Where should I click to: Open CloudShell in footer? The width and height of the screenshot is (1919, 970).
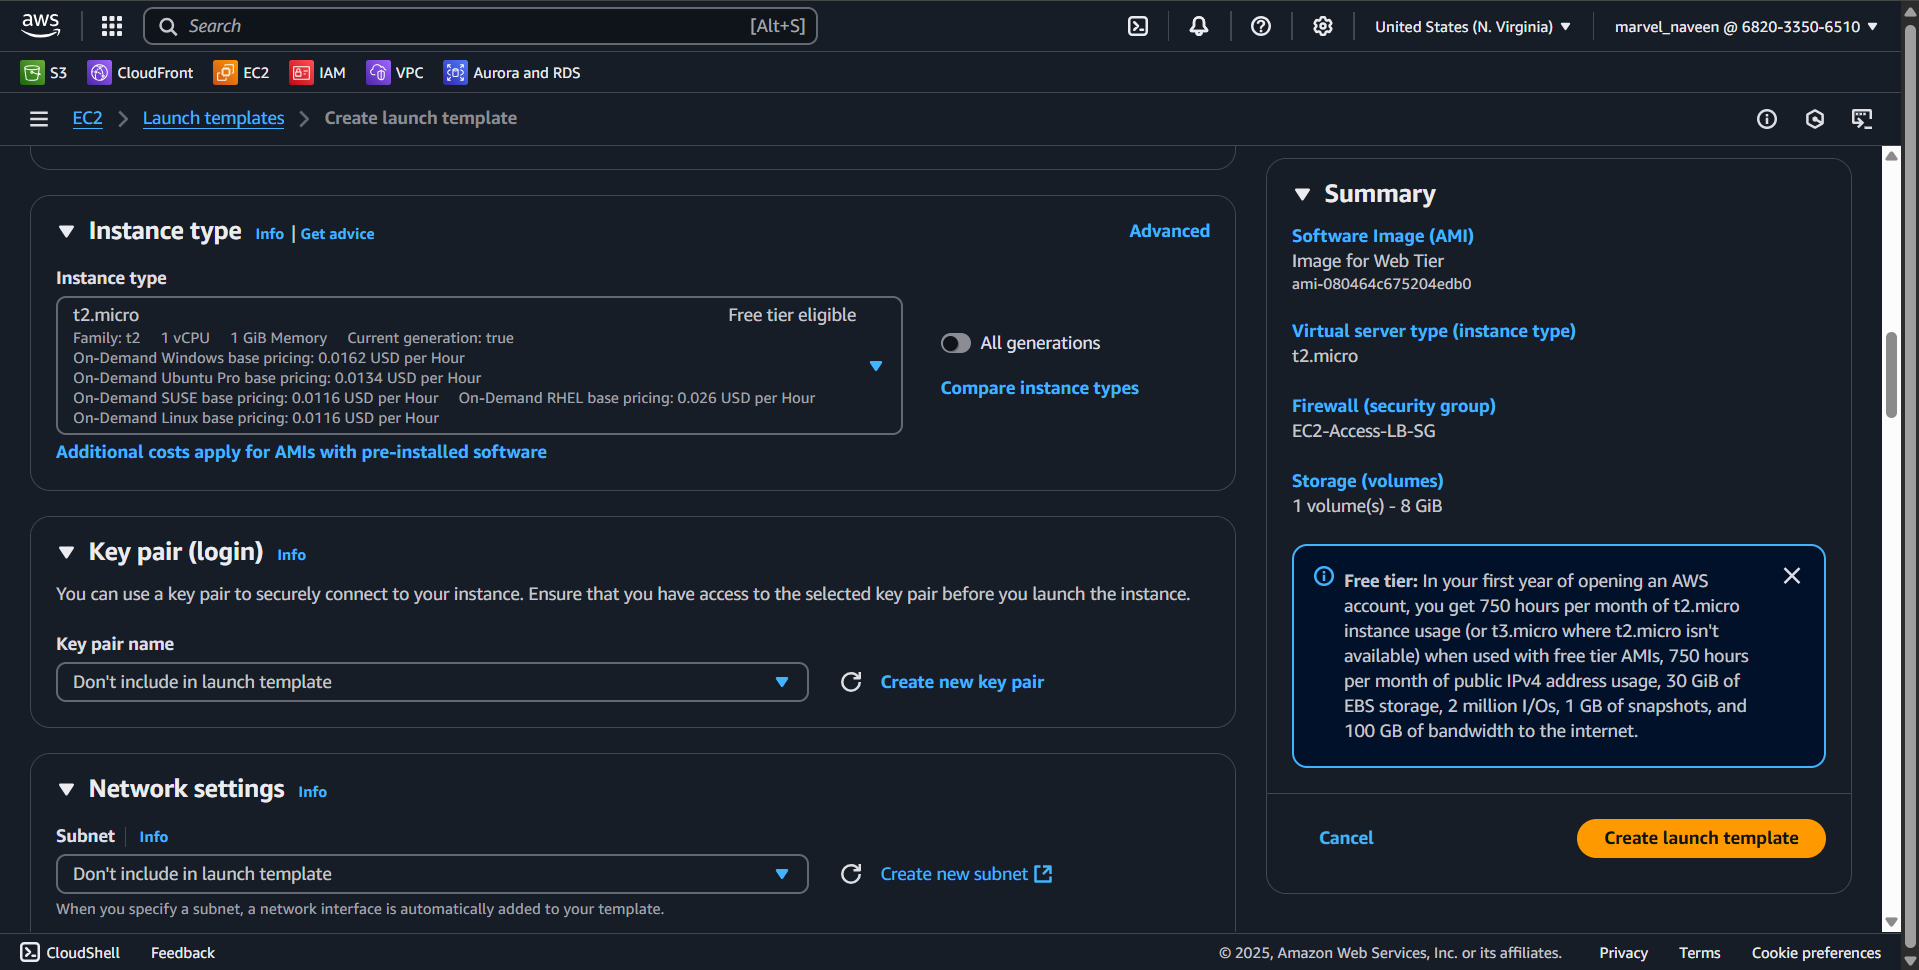tap(70, 953)
